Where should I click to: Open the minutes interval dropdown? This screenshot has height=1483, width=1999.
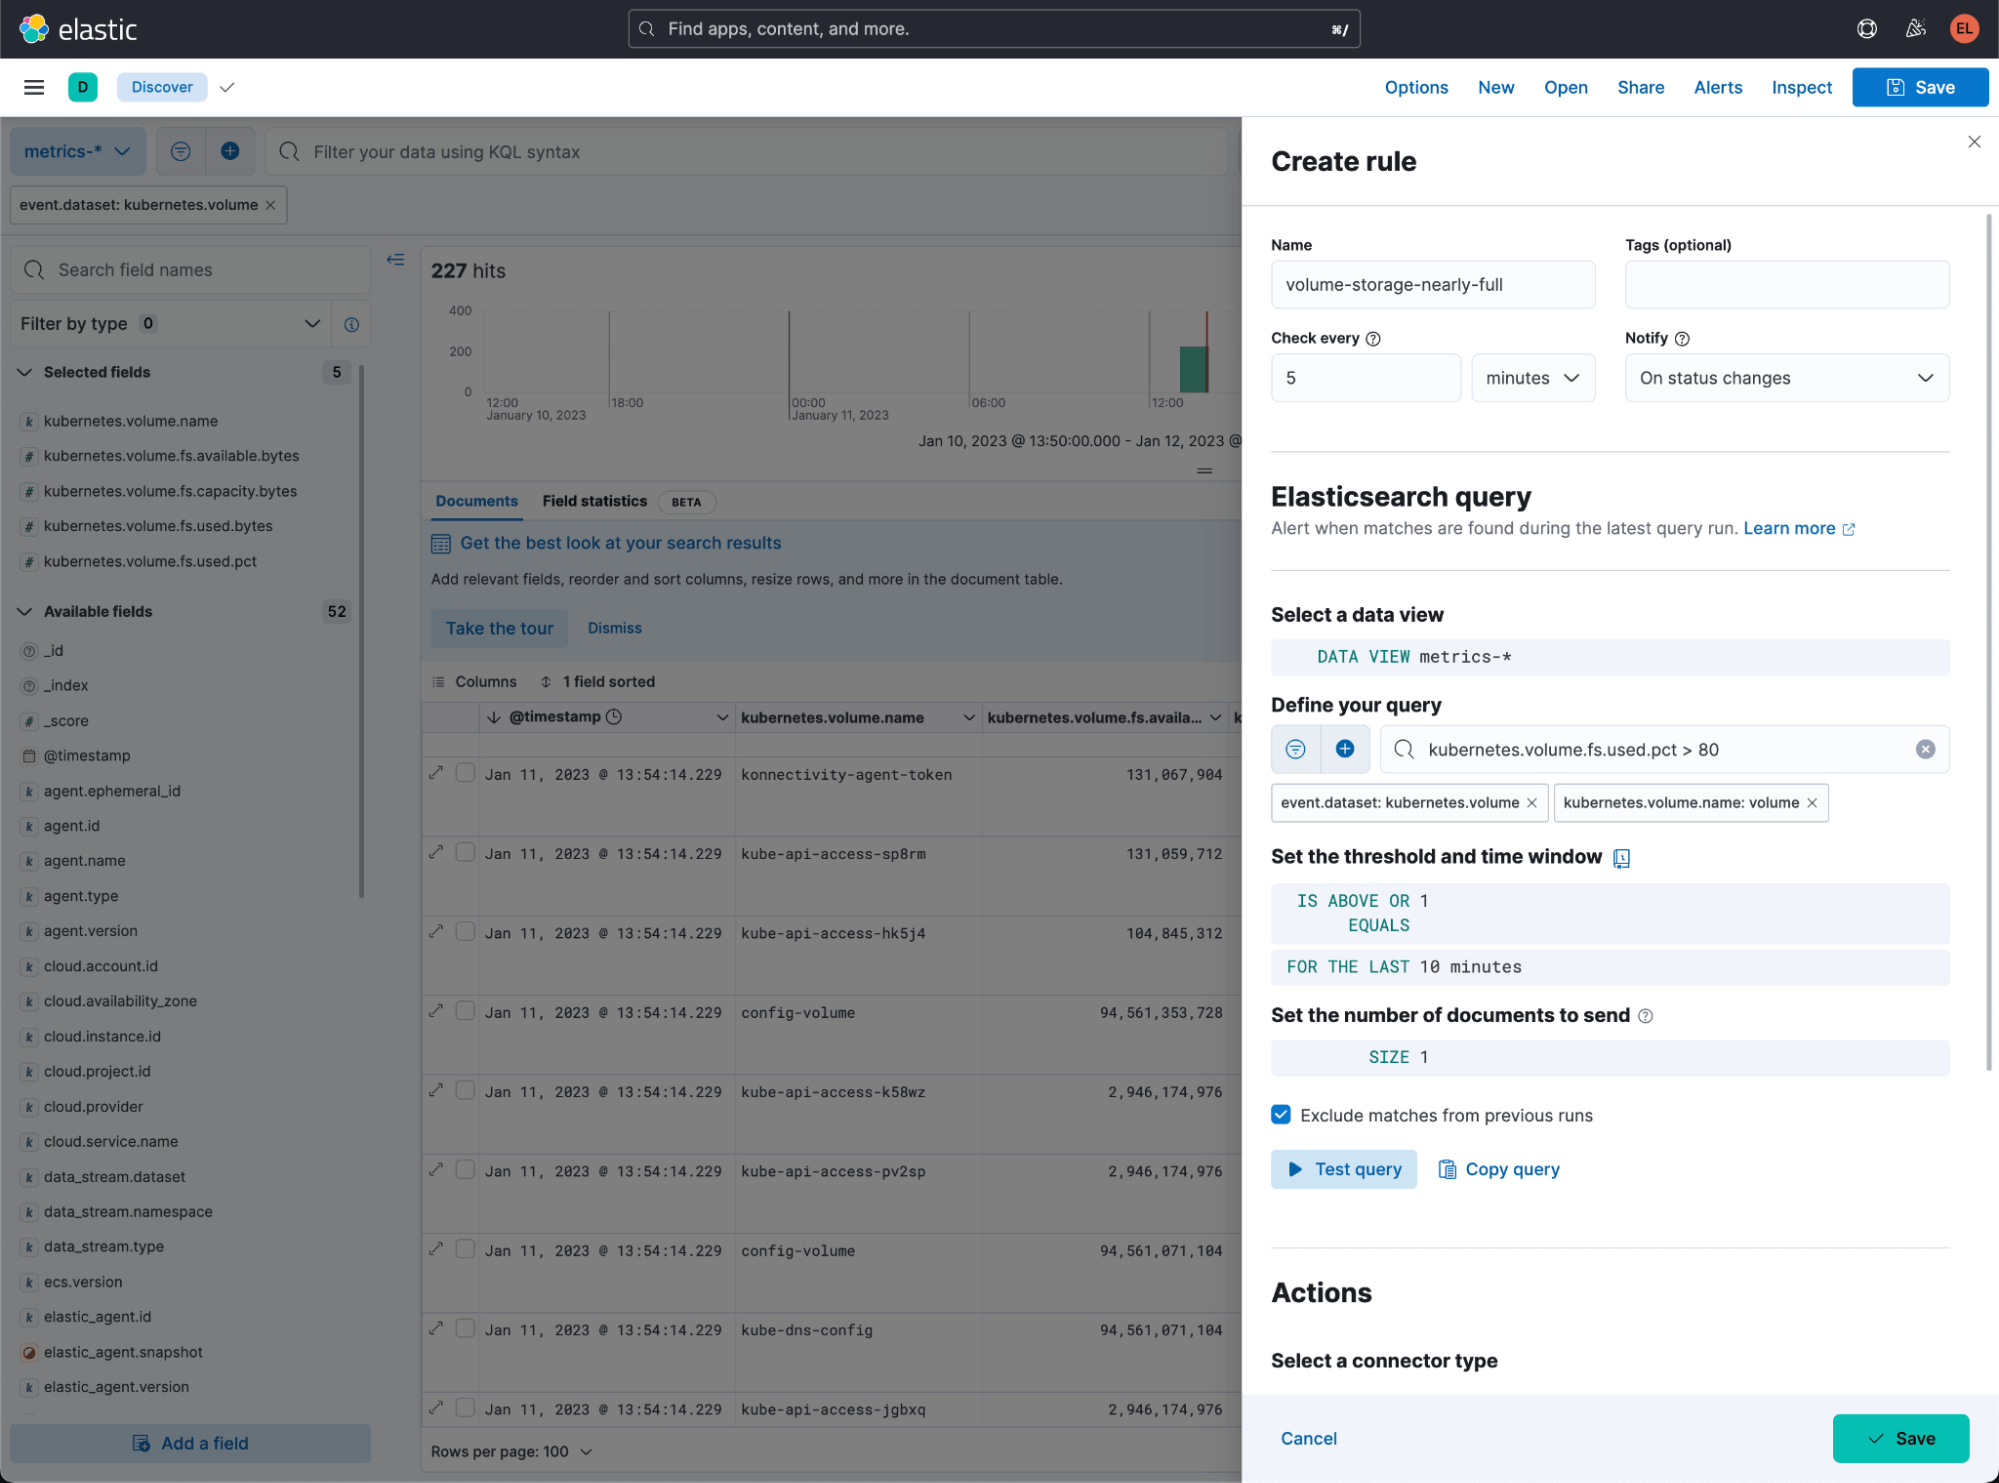(1532, 378)
